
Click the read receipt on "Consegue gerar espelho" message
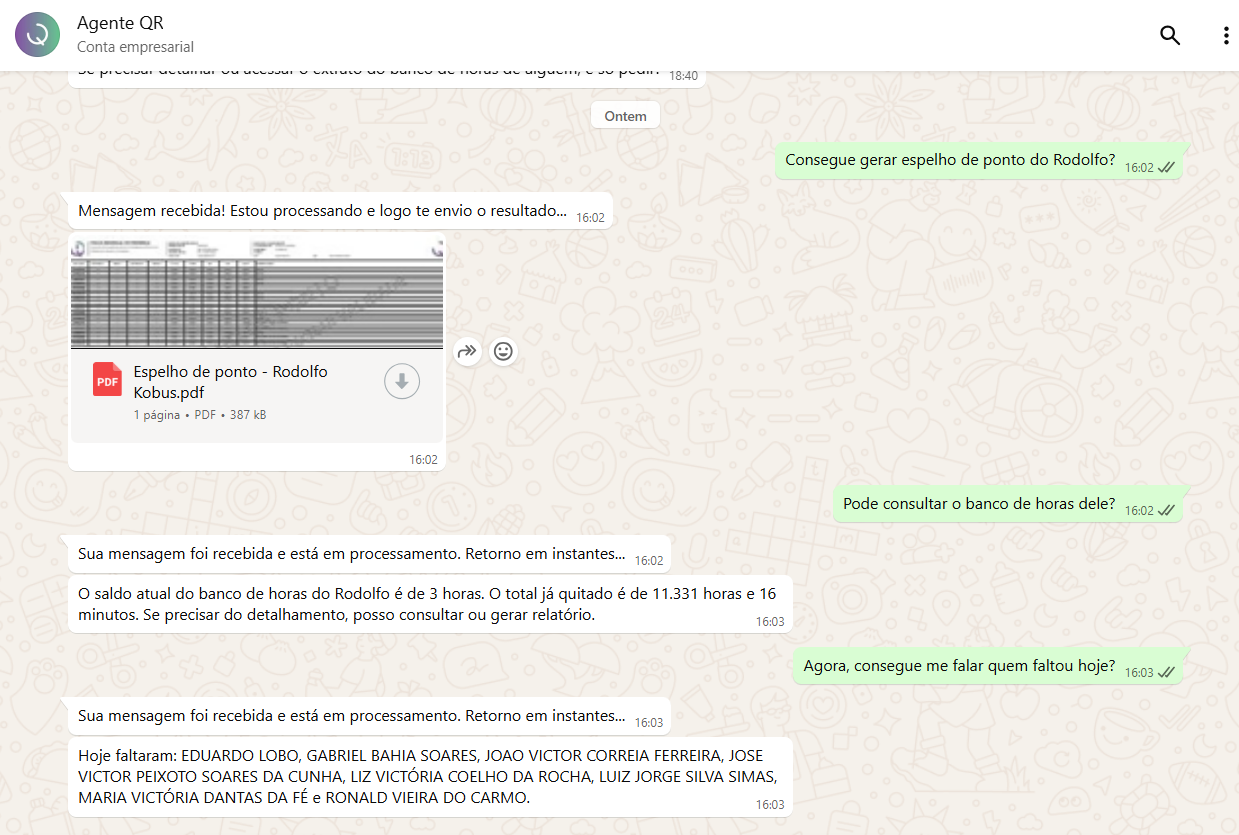(1166, 168)
